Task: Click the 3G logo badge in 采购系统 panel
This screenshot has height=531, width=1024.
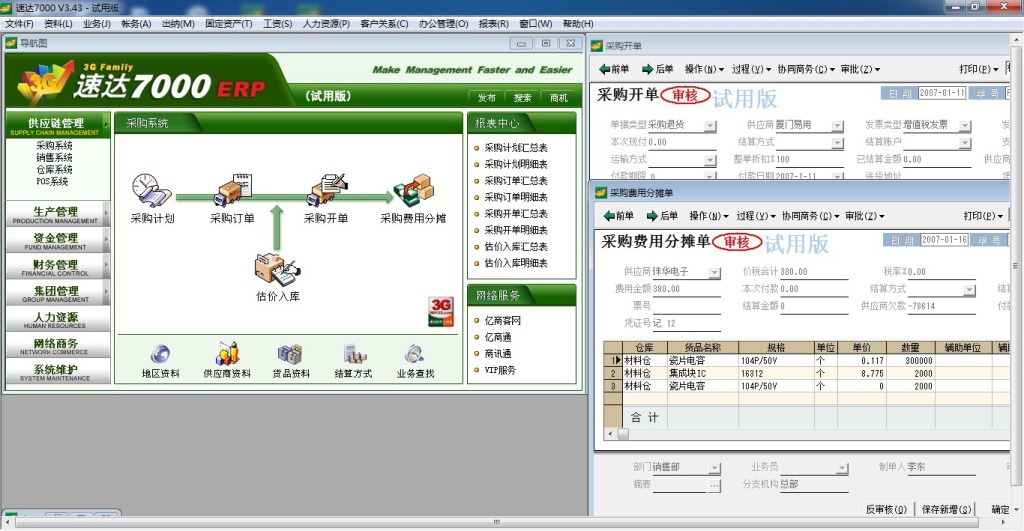Action: tap(441, 312)
